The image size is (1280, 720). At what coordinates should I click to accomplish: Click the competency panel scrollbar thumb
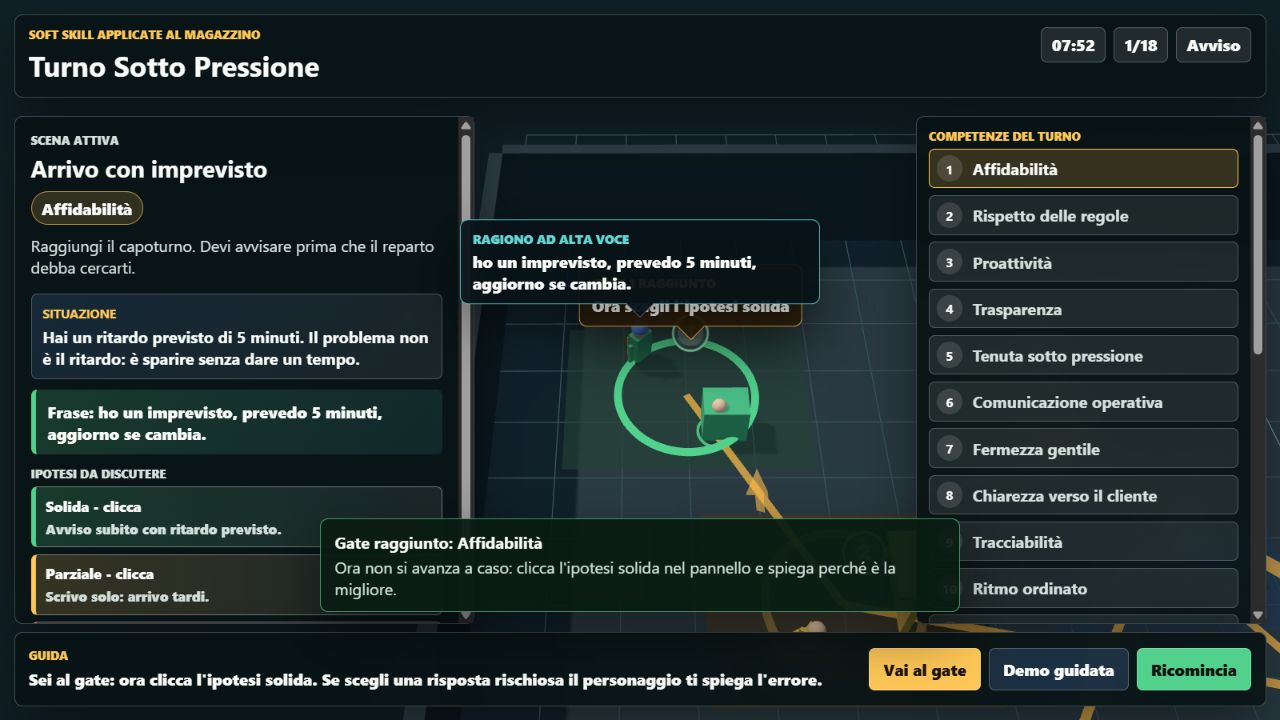click(x=1258, y=244)
